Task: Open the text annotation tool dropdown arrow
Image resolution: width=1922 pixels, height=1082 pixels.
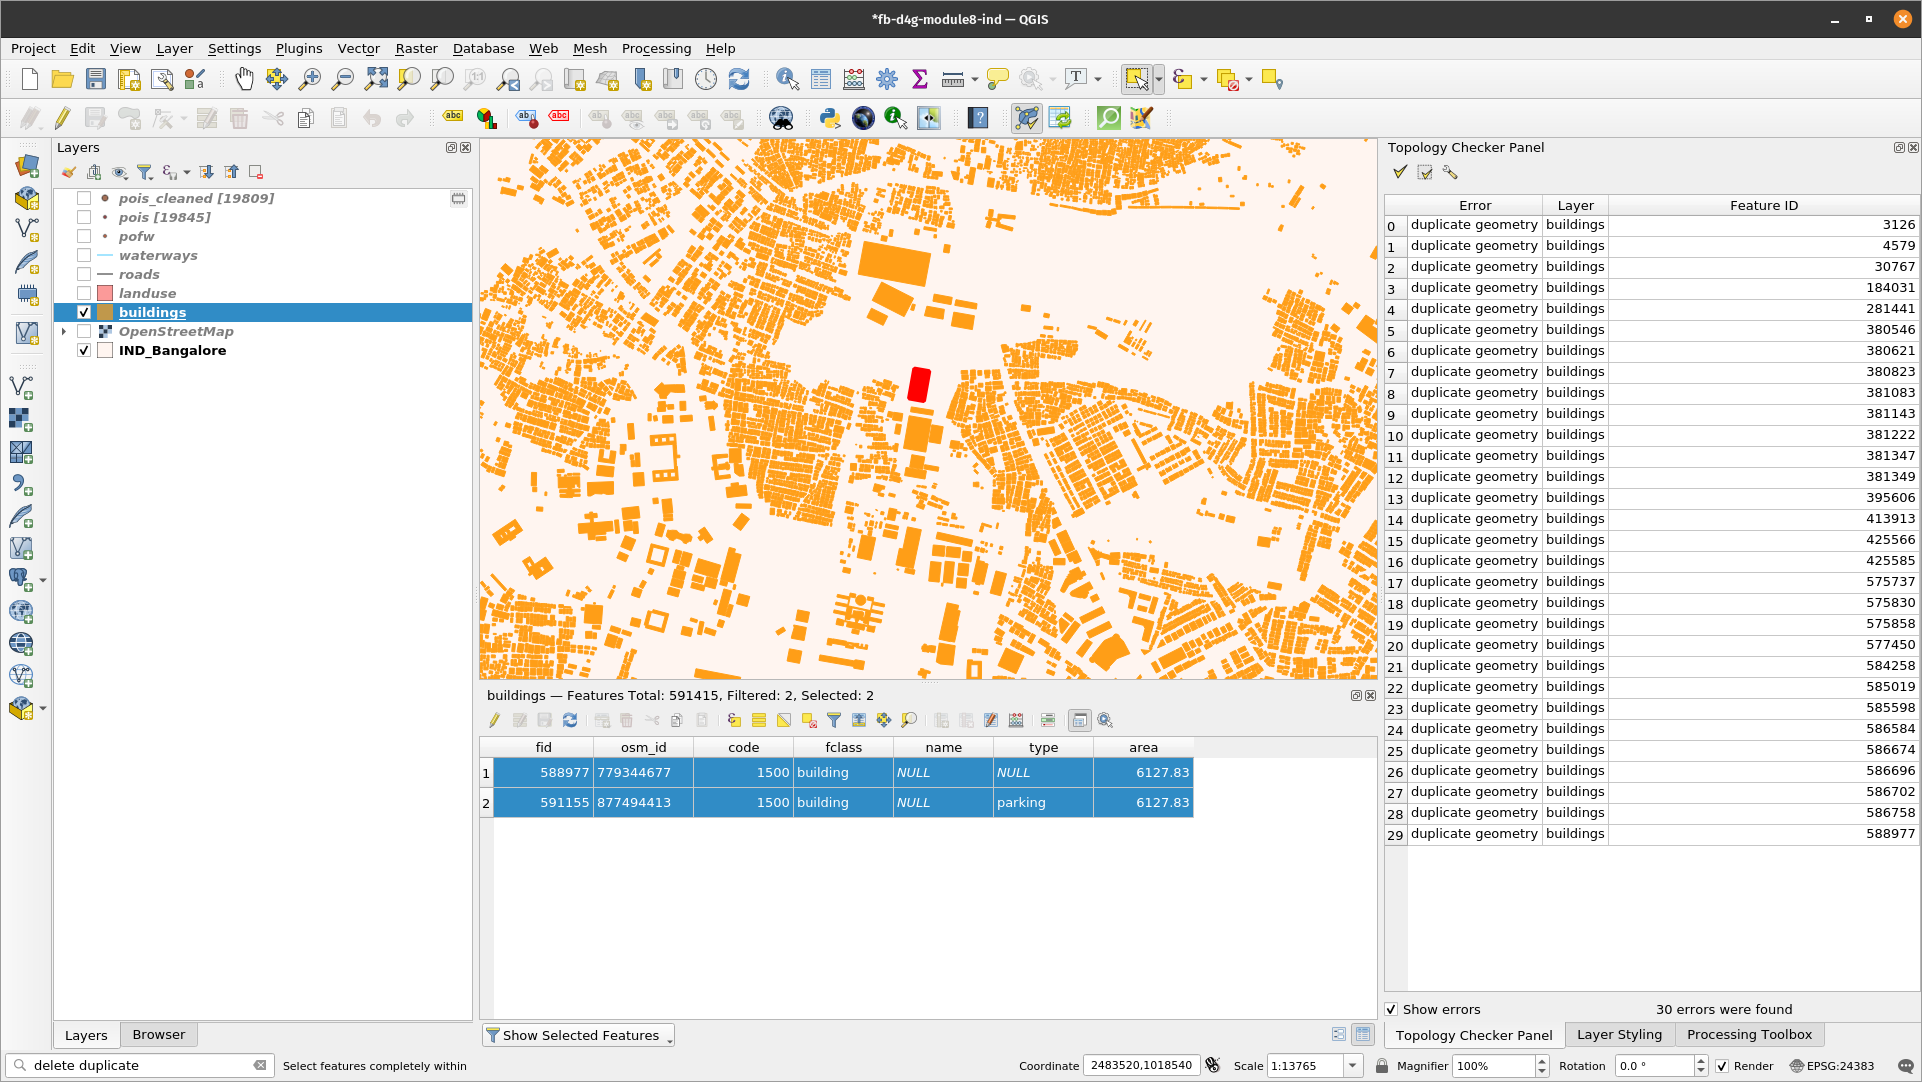Action: pos(1098,80)
